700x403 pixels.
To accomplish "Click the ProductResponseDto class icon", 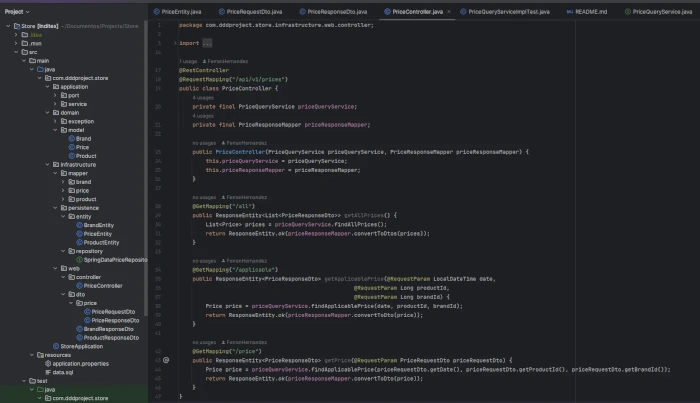I will pos(79,337).
